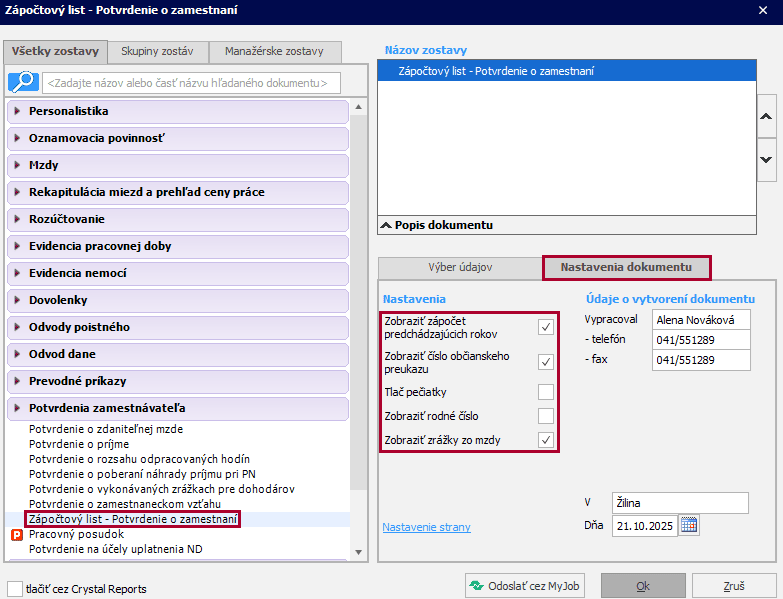The height and width of the screenshot is (599, 783).
Task: Switch to the Výber údajov tab
Action: 460,268
